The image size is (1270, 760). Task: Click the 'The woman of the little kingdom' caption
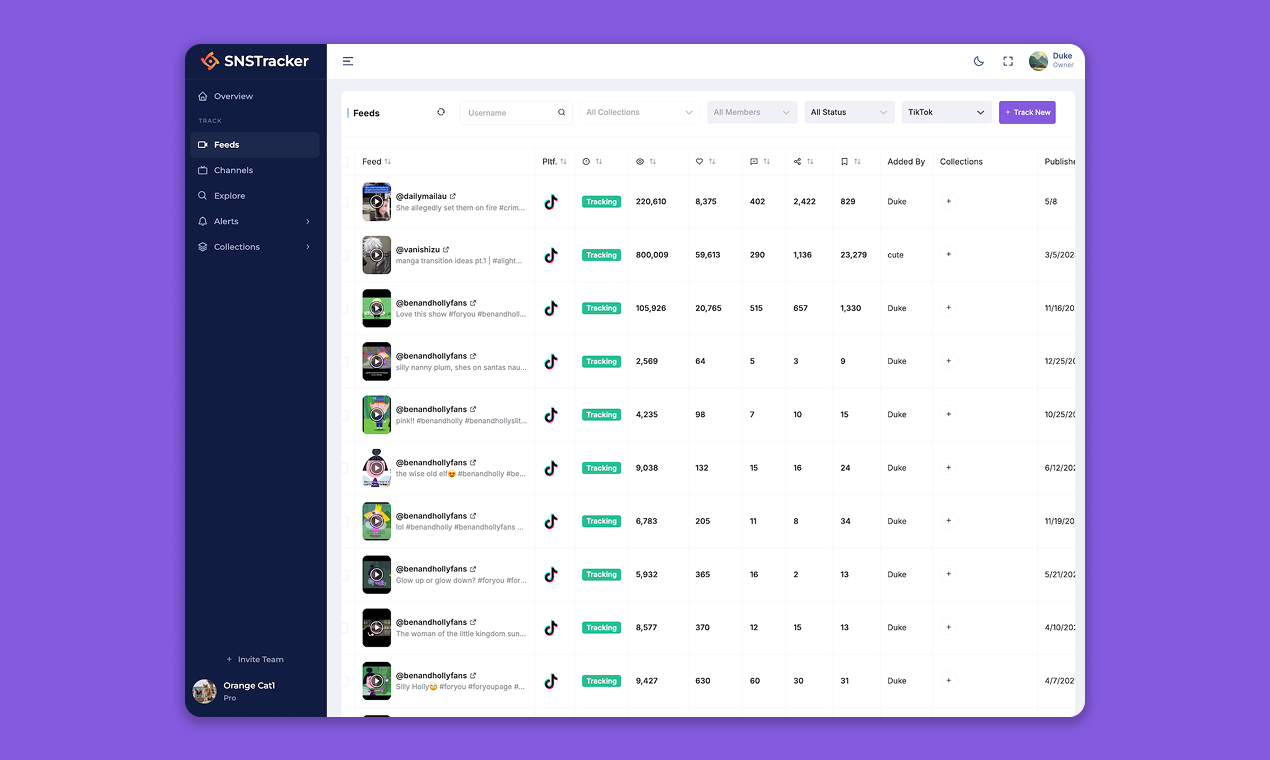(x=461, y=634)
